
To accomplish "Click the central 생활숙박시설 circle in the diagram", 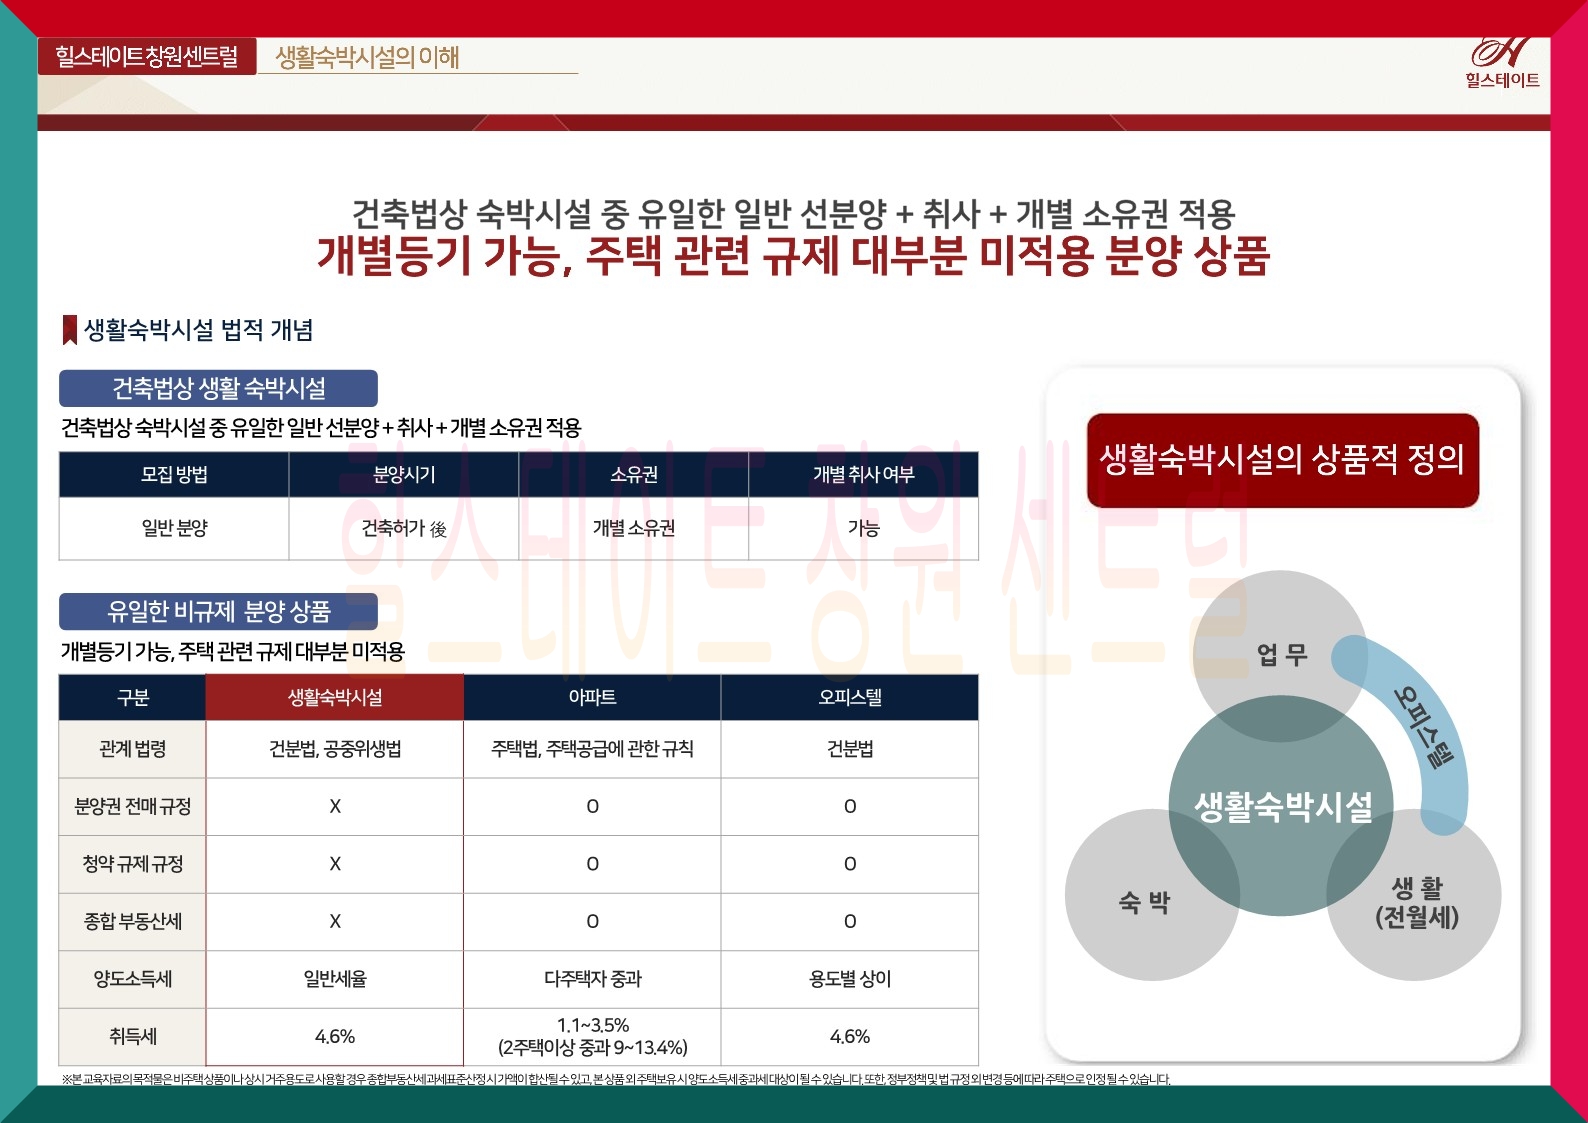I will (x=1282, y=806).
